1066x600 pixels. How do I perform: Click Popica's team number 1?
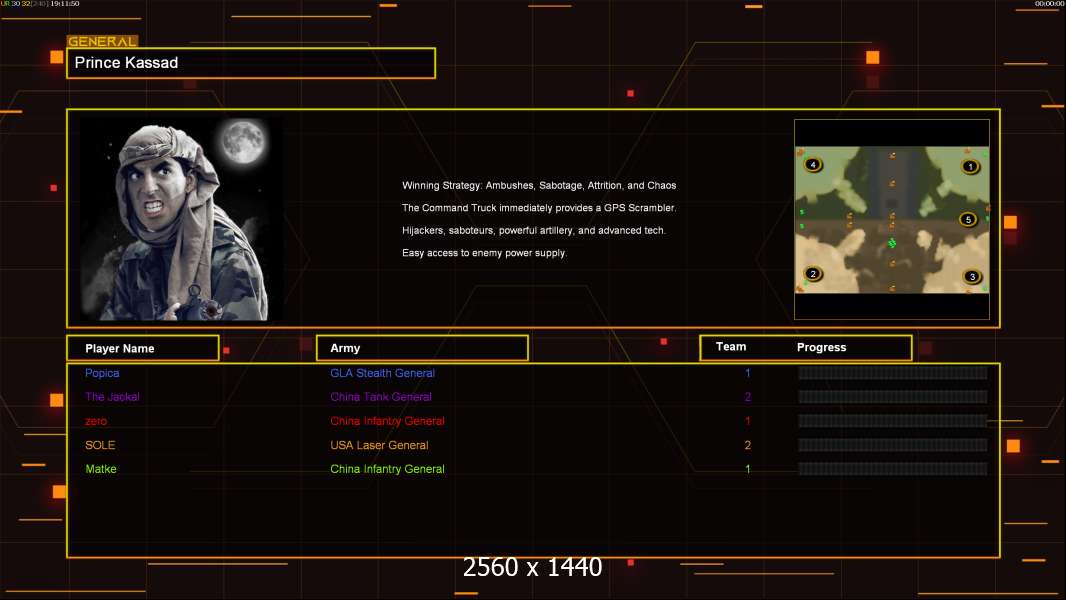pyautogui.click(x=748, y=373)
